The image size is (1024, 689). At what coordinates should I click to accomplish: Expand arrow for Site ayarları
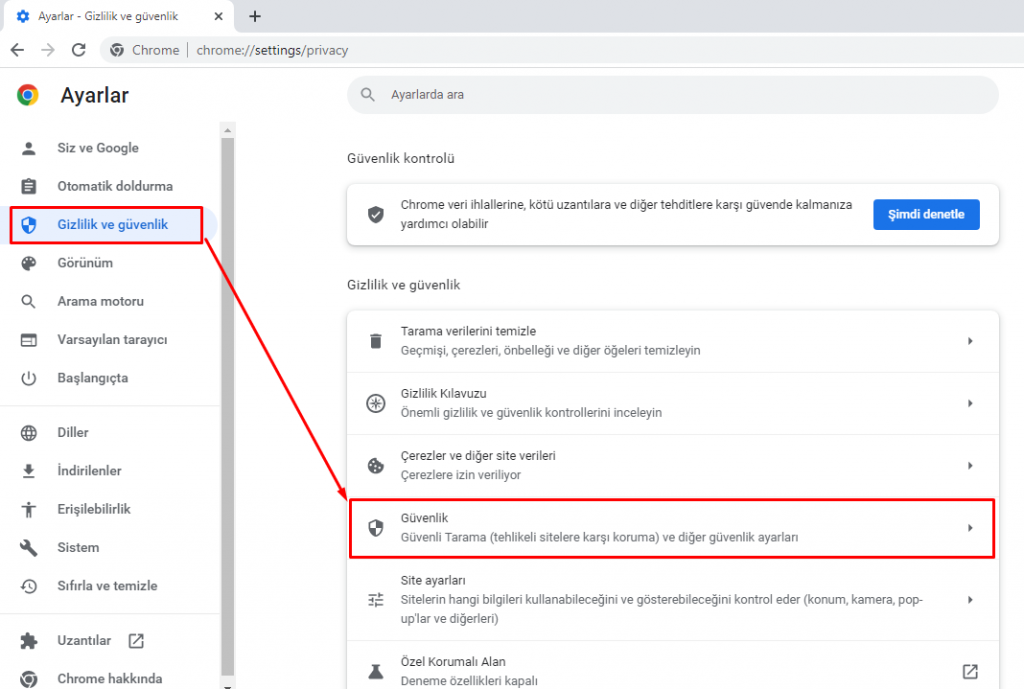tap(970, 600)
